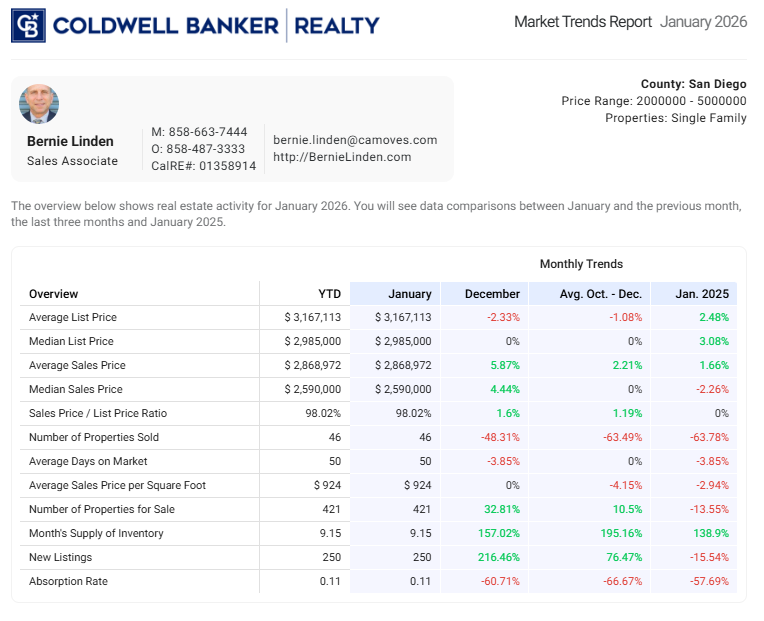
Task: Click the Absorption Rate row label
Action: coord(68,581)
